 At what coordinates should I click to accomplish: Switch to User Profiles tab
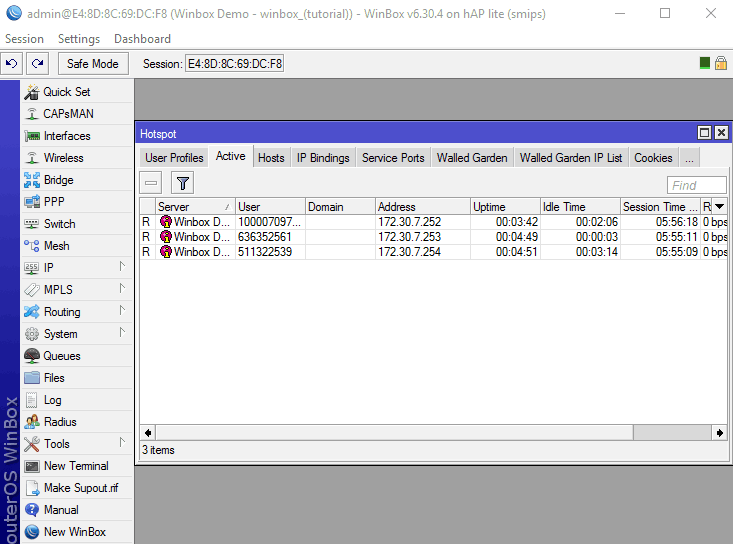[x=174, y=158]
